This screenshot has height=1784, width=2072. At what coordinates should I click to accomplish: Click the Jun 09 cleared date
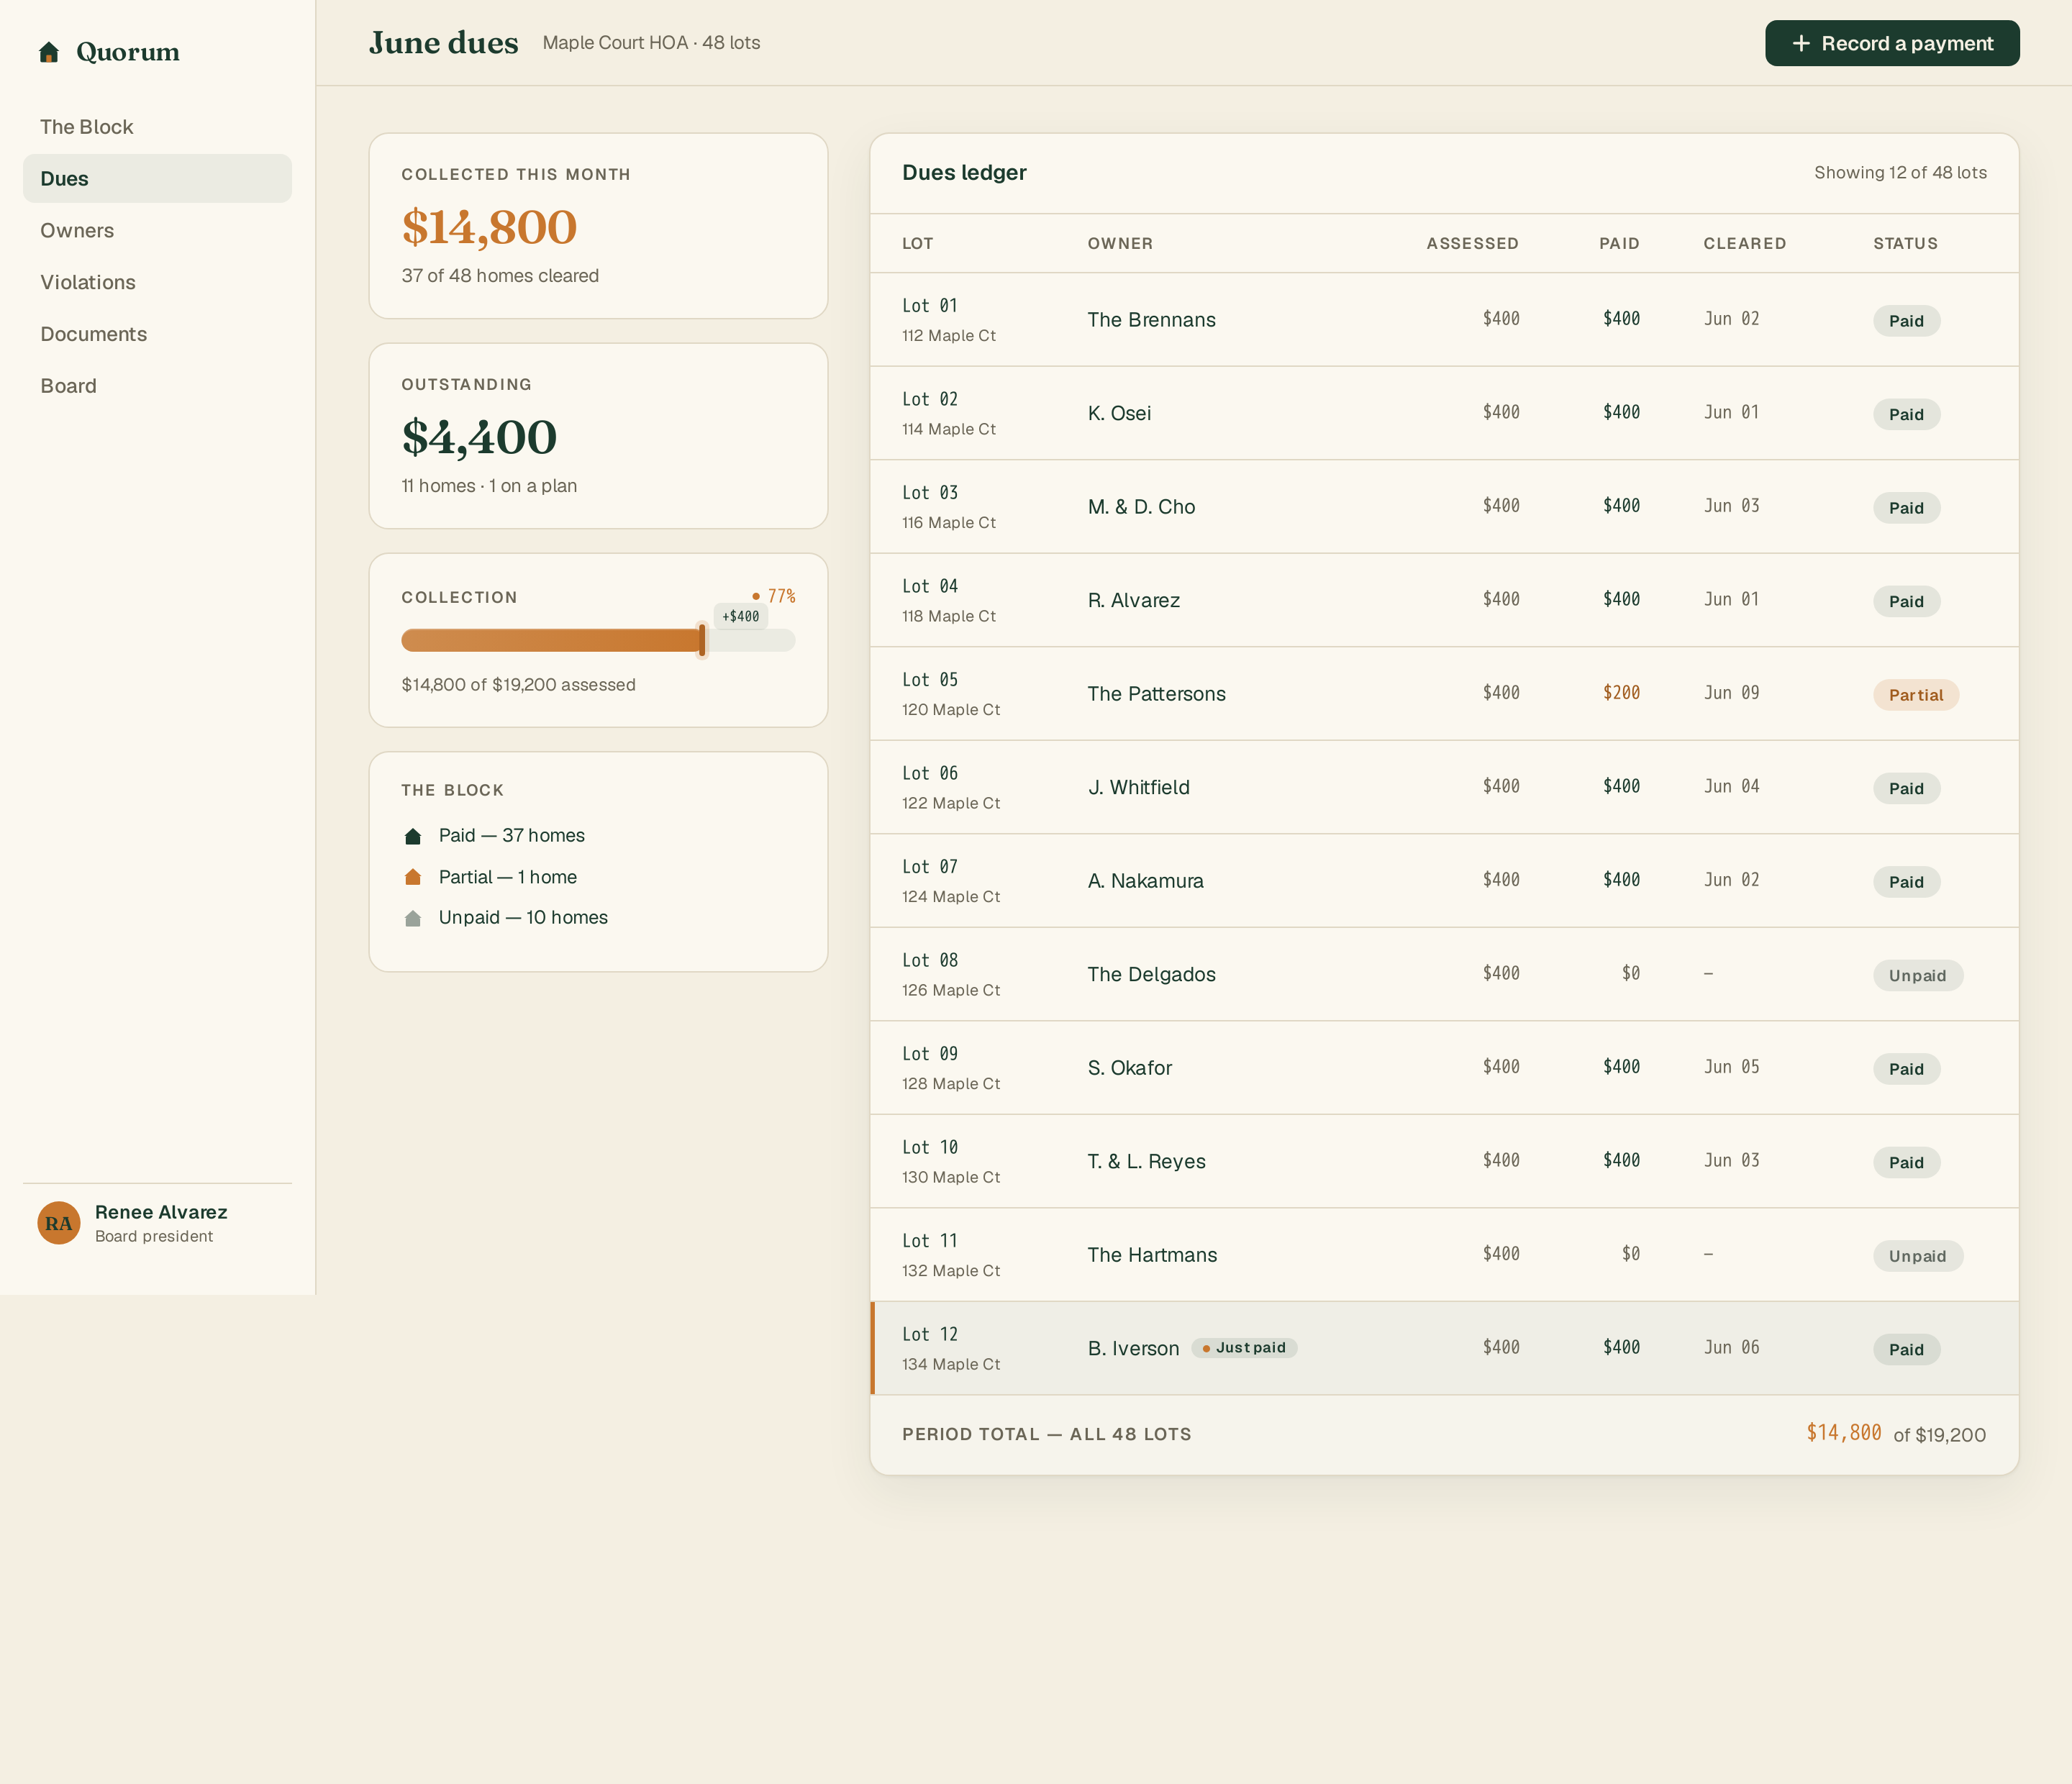tap(1731, 693)
